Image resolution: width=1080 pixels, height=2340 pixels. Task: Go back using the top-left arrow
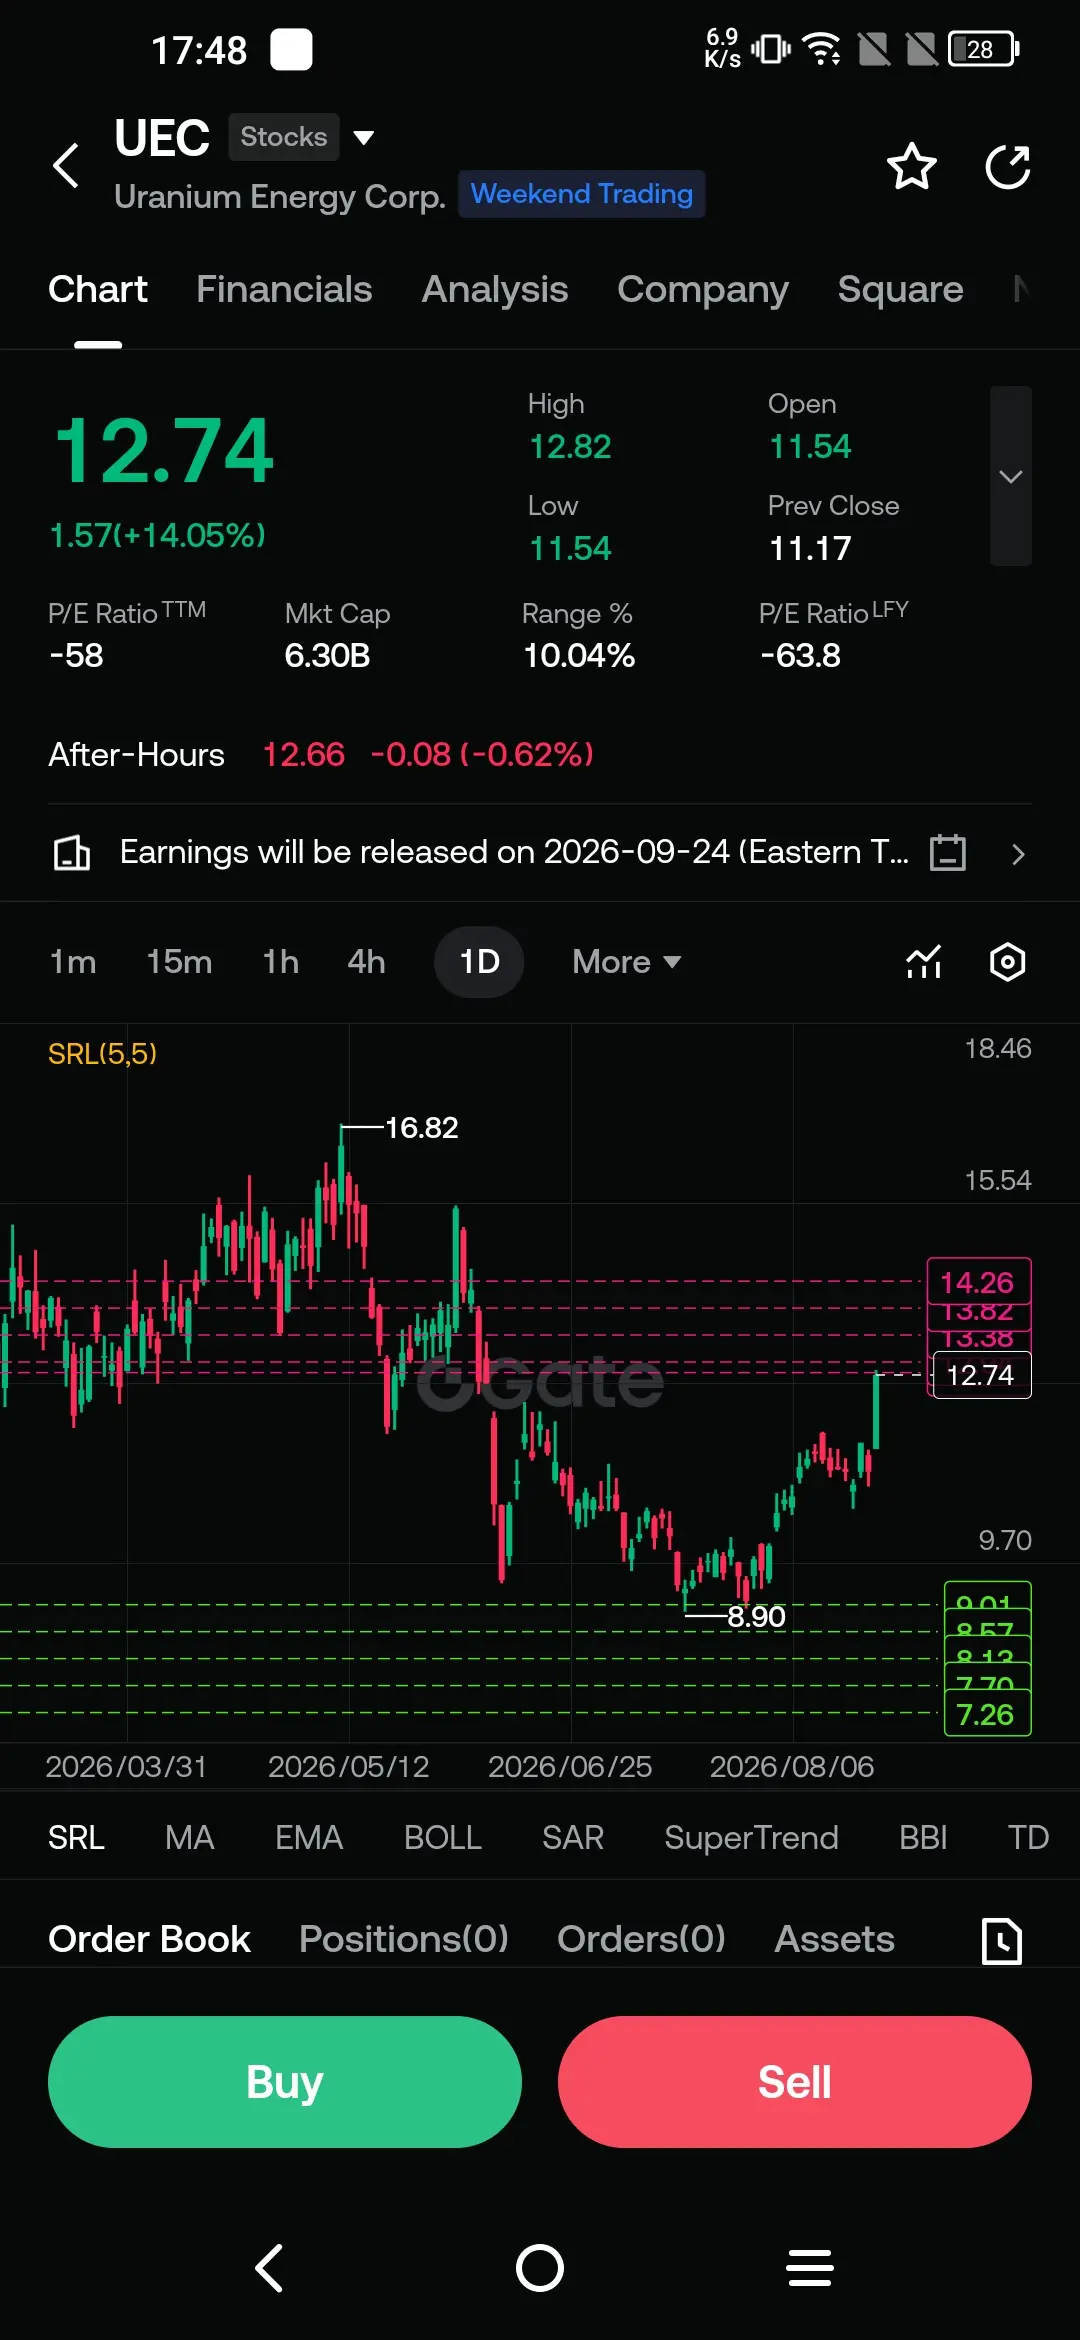pos(66,166)
